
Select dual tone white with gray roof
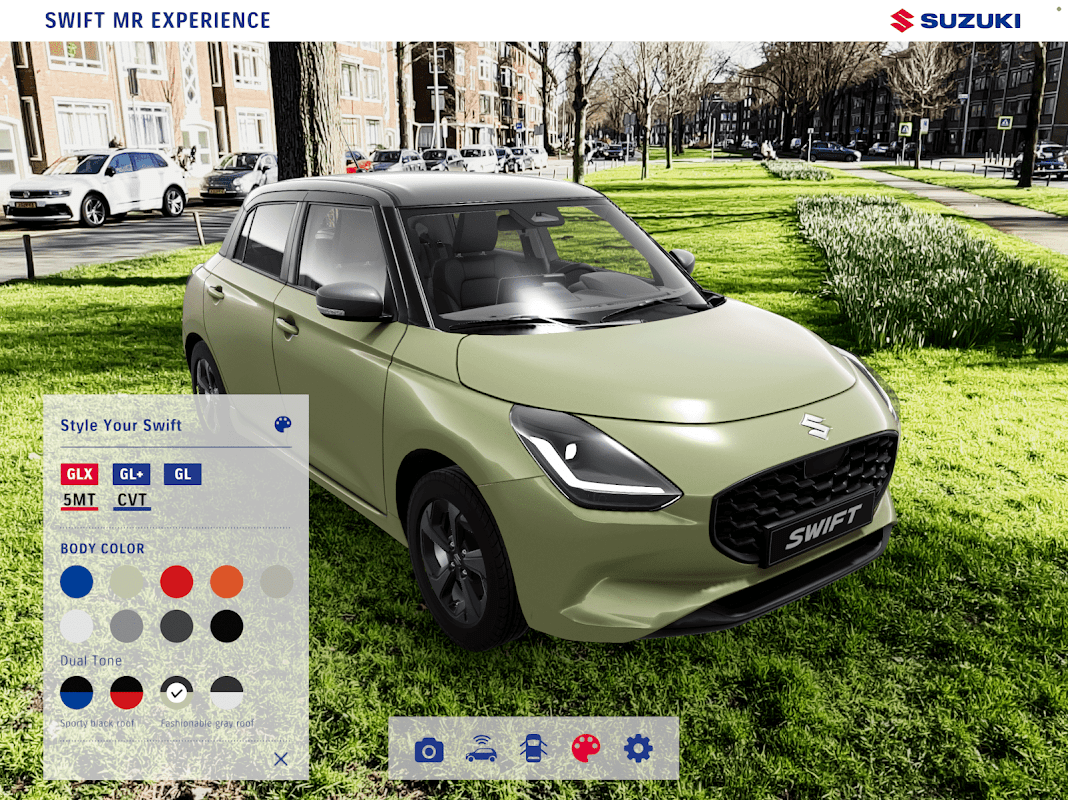227,692
